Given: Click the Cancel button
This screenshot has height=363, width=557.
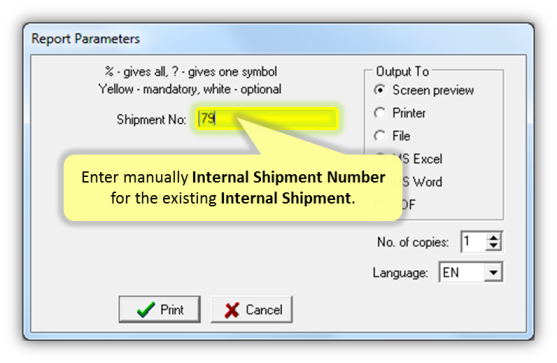Looking at the screenshot, I should pyautogui.click(x=252, y=309).
